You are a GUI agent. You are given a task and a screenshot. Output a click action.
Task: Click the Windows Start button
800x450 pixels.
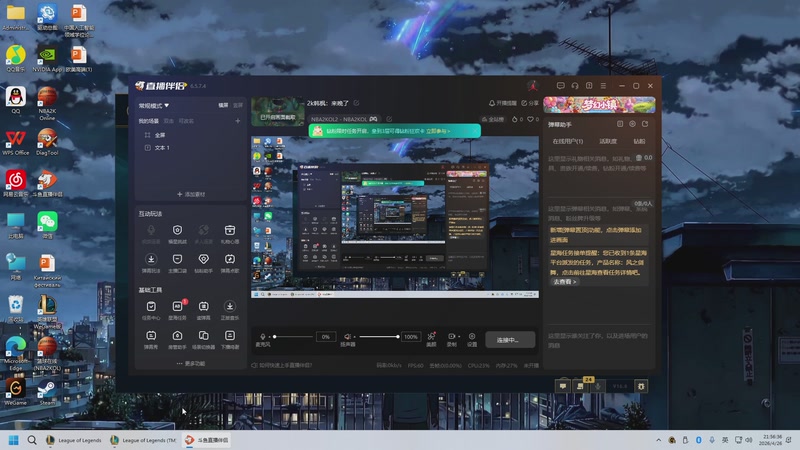click(14, 440)
